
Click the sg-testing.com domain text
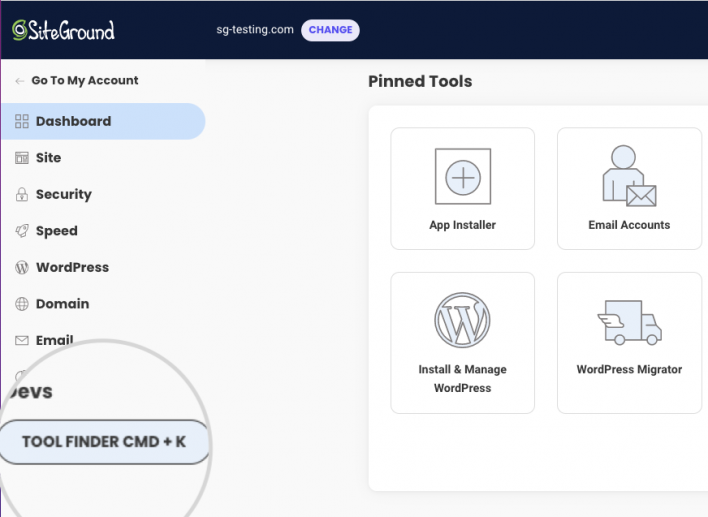click(x=255, y=30)
